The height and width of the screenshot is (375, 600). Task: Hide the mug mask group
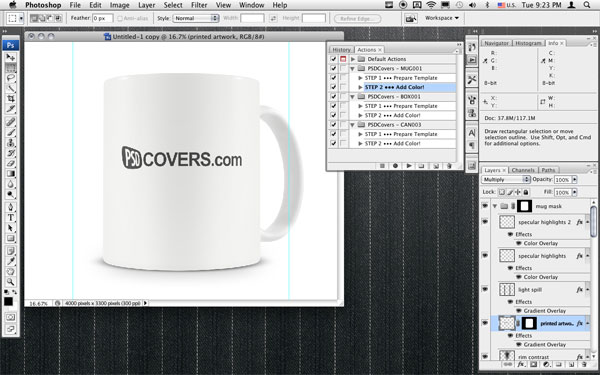click(485, 206)
